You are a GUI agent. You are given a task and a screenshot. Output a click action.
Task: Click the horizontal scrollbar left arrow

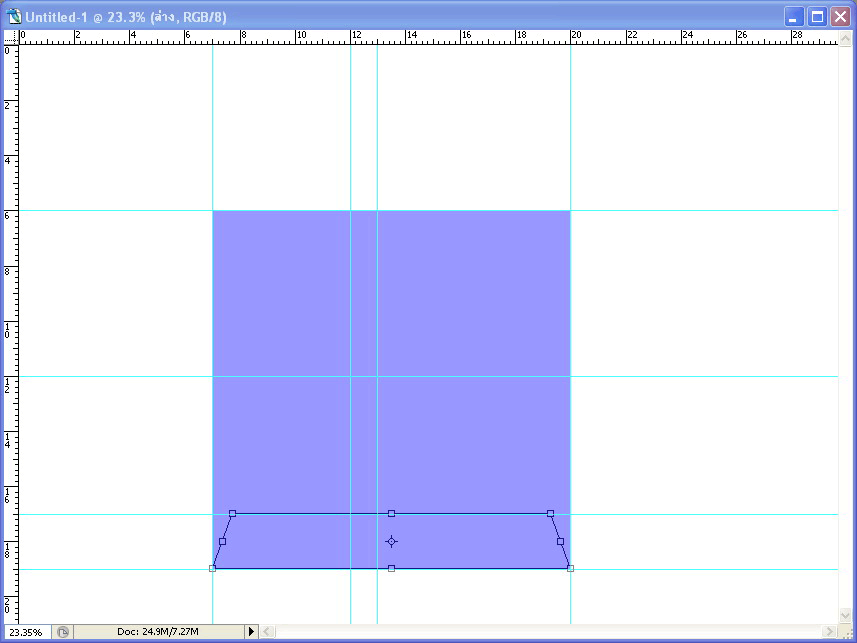(x=267, y=632)
